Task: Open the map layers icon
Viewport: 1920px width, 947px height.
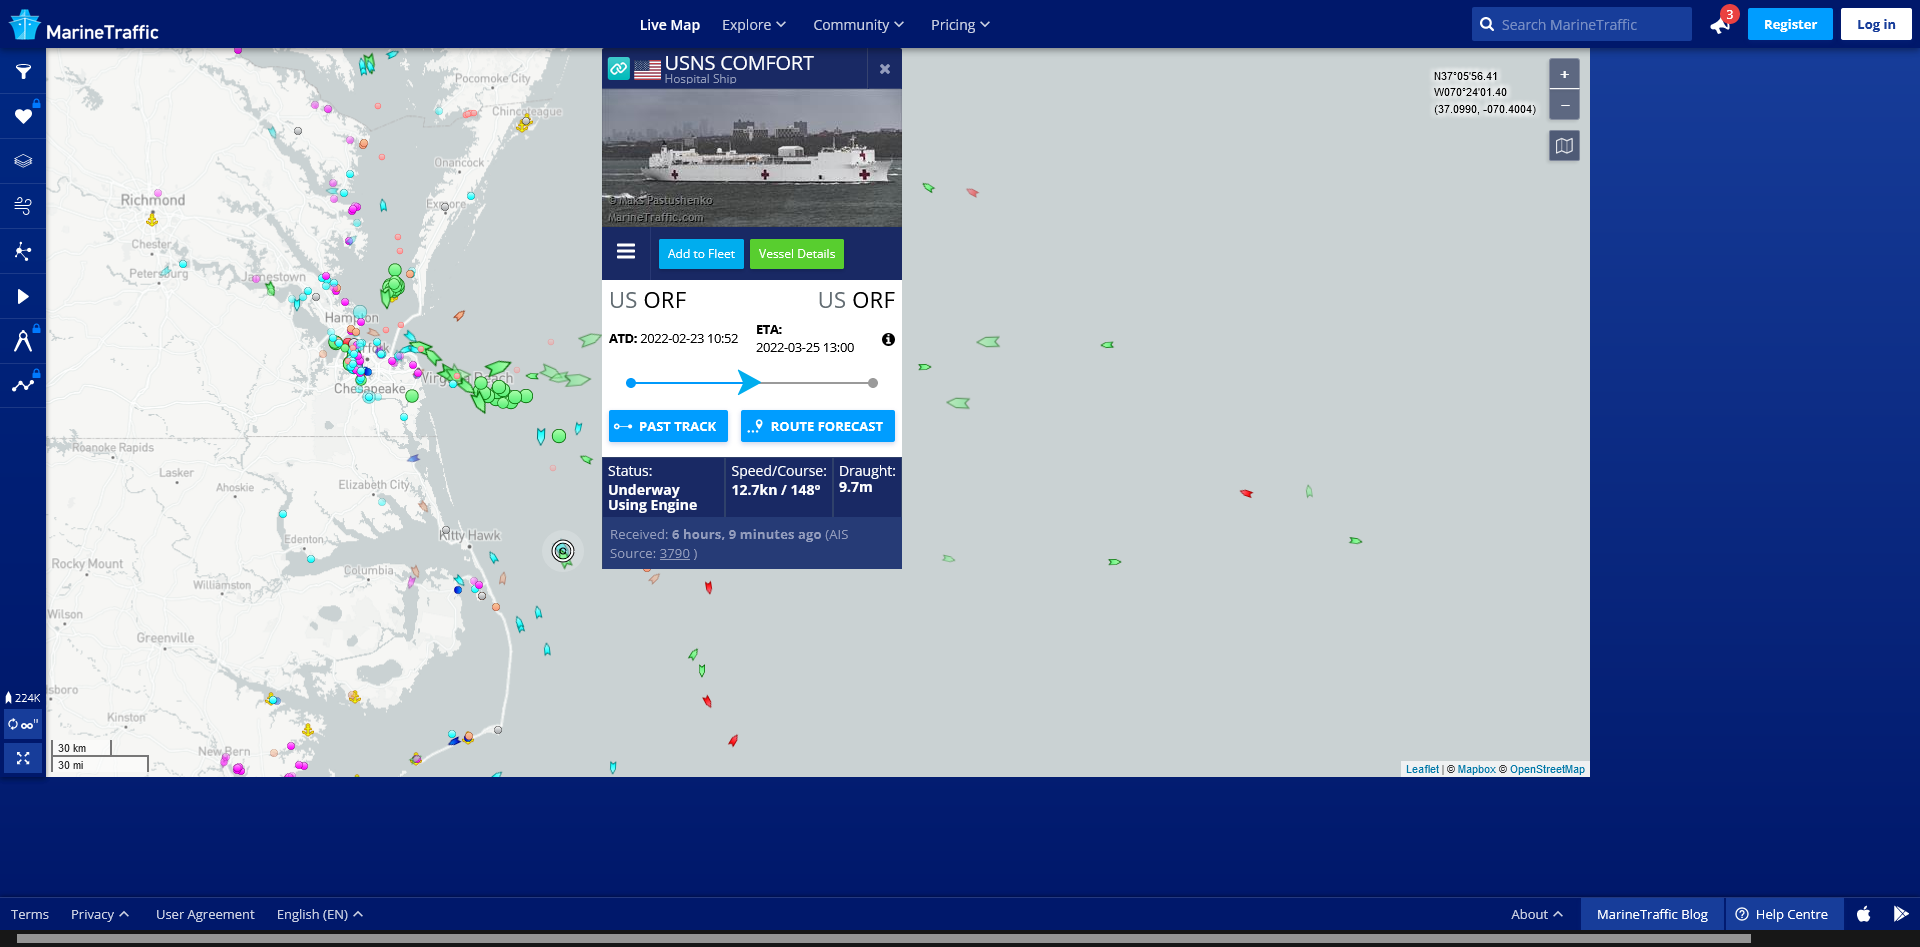Action: tap(23, 161)
